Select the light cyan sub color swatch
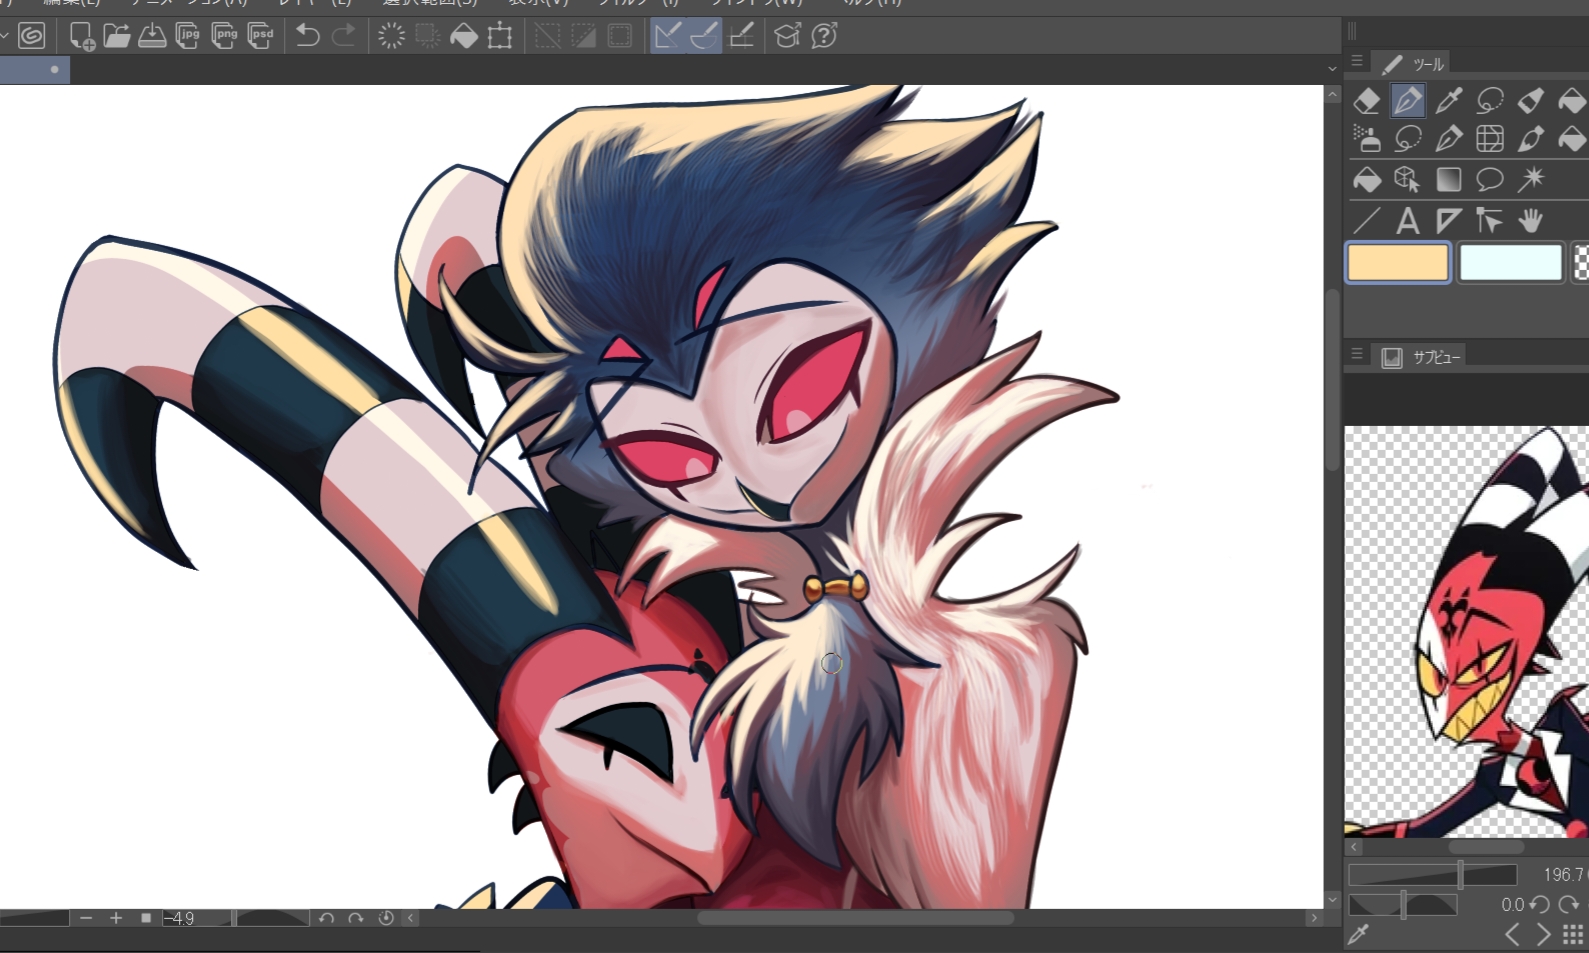The width and height of the screenshot is (1589, 953). click(x=1510, y=263)
